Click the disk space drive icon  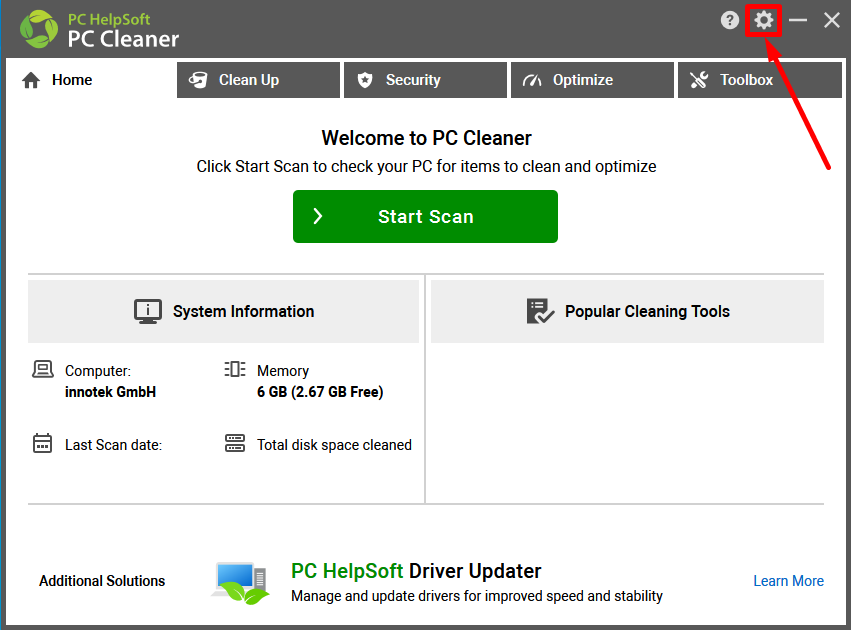(235, 443)
